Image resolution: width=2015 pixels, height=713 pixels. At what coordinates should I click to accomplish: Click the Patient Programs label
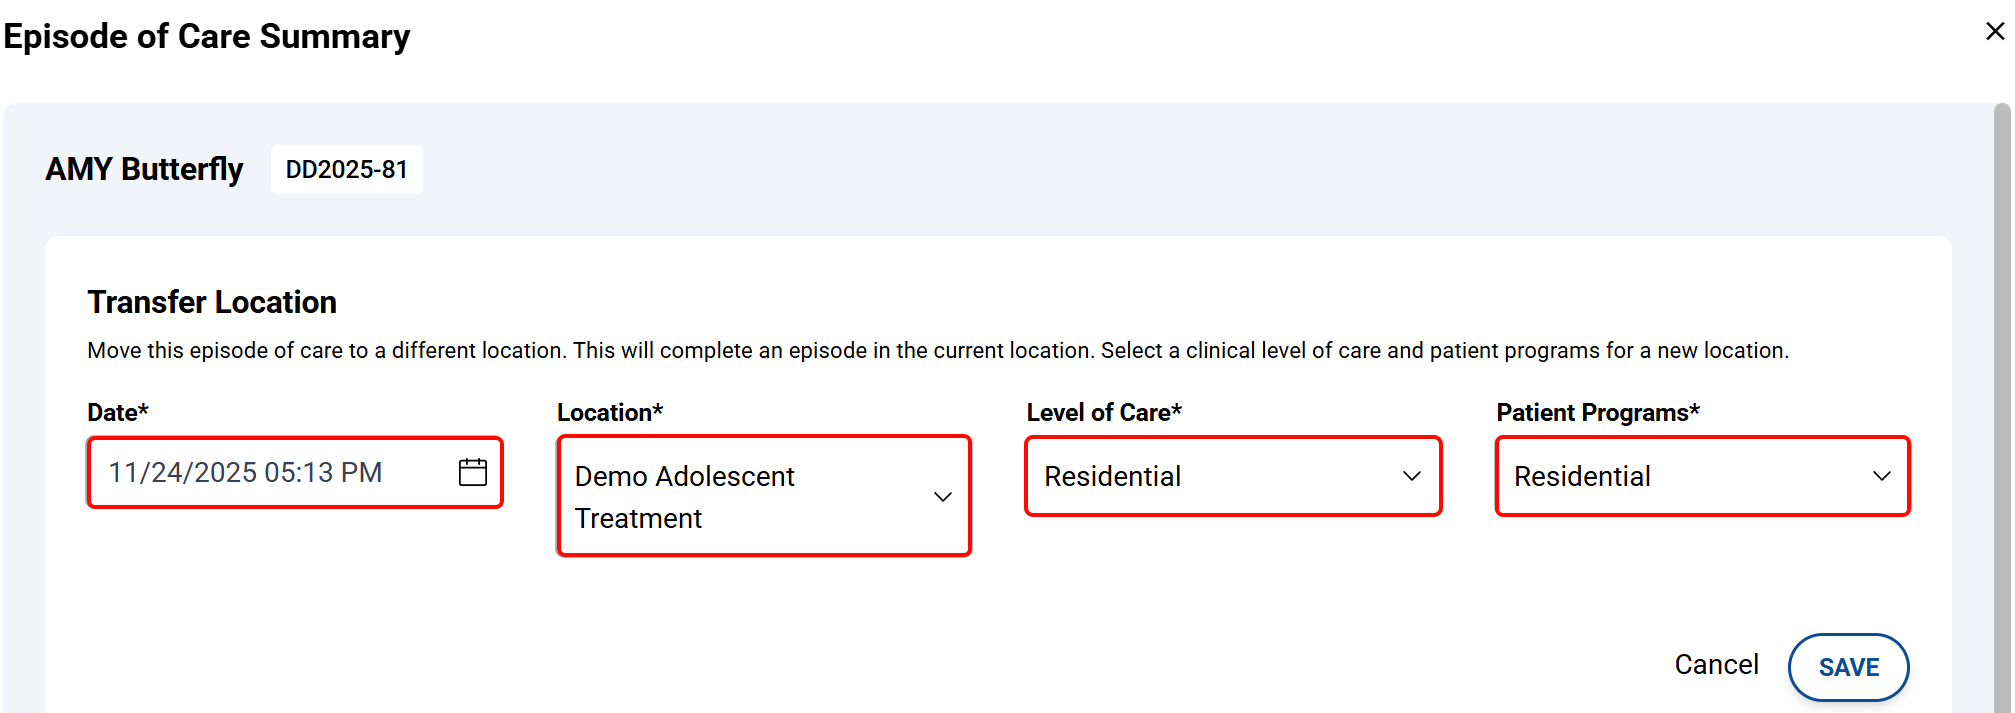click(1597, 413)
